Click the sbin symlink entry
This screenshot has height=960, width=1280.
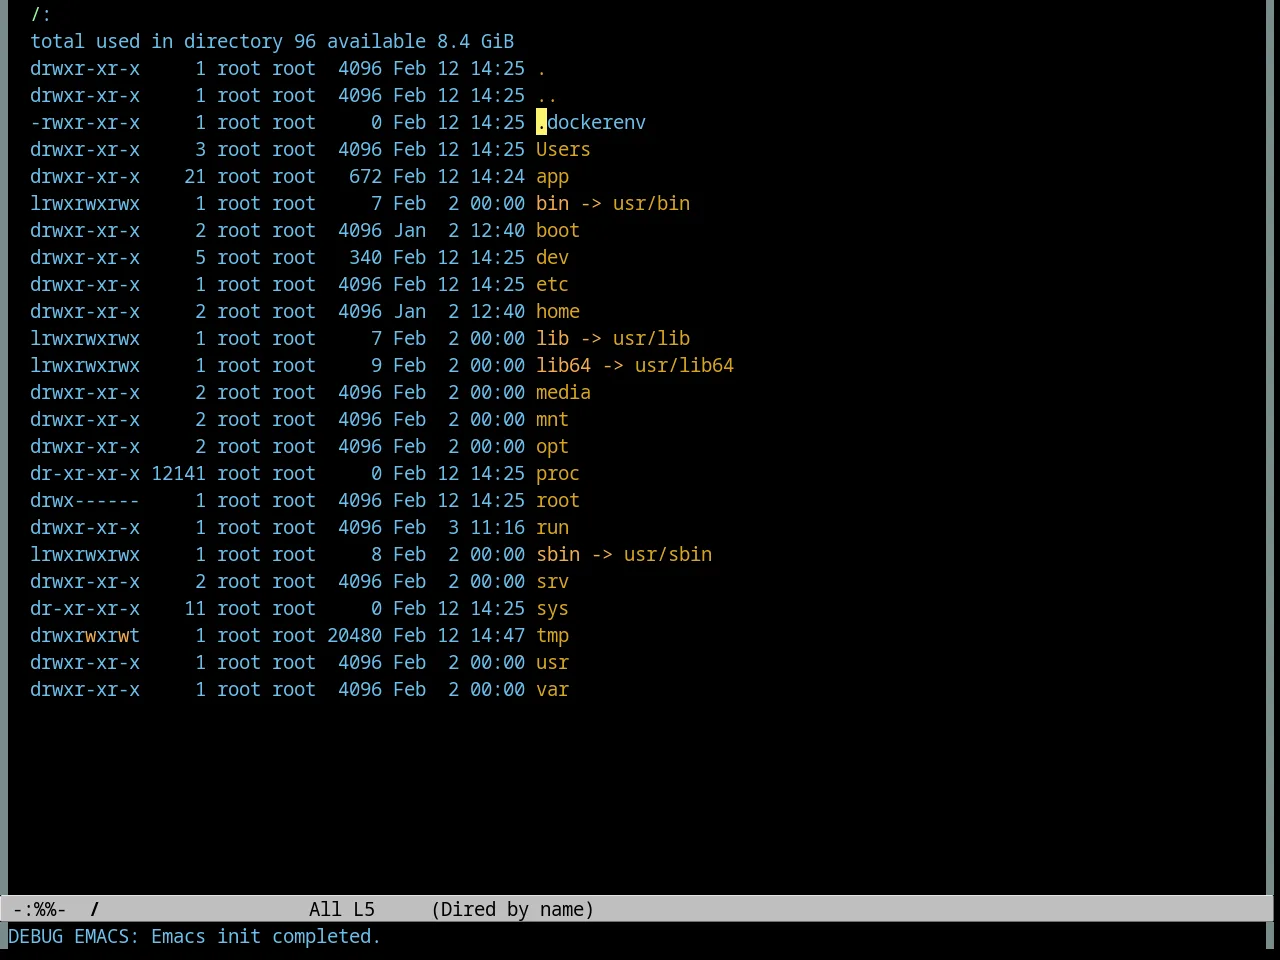pyautogui.click(x=558, y=554)
